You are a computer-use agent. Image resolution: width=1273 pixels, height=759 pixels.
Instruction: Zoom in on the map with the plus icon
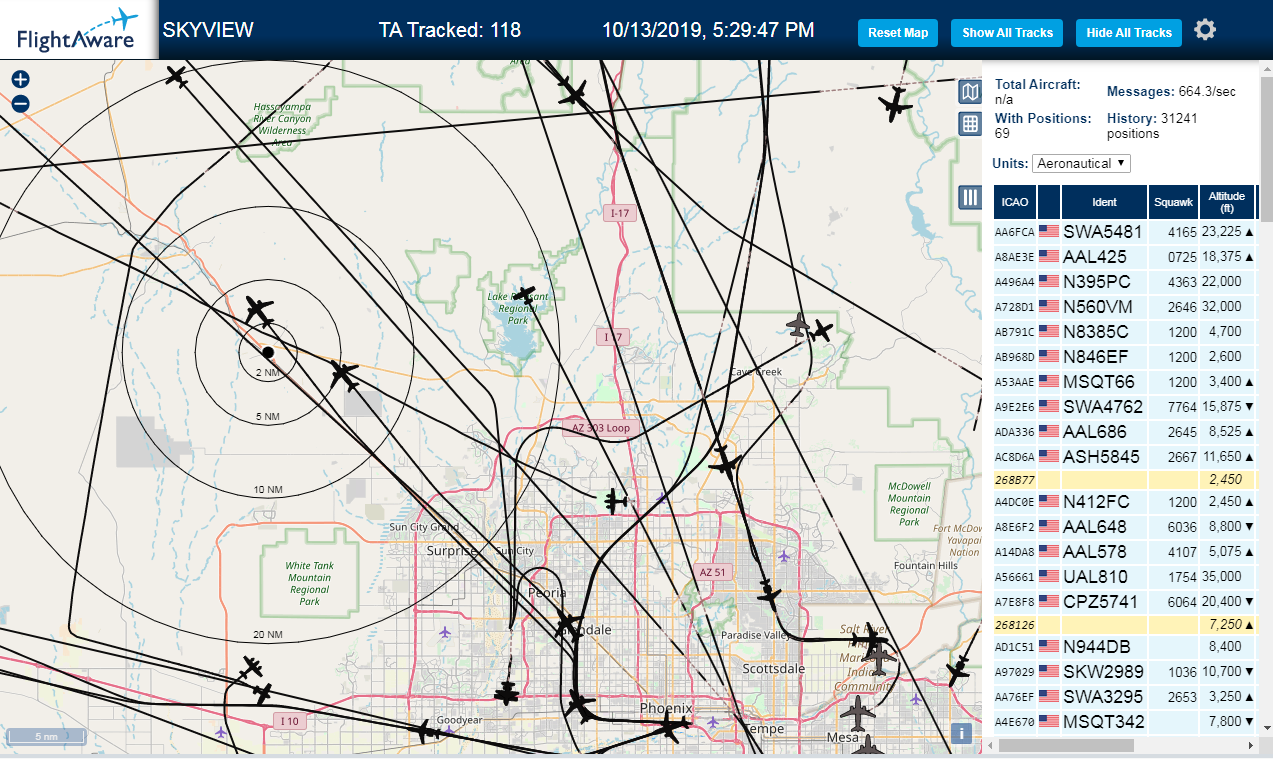[x=21, y=80]
